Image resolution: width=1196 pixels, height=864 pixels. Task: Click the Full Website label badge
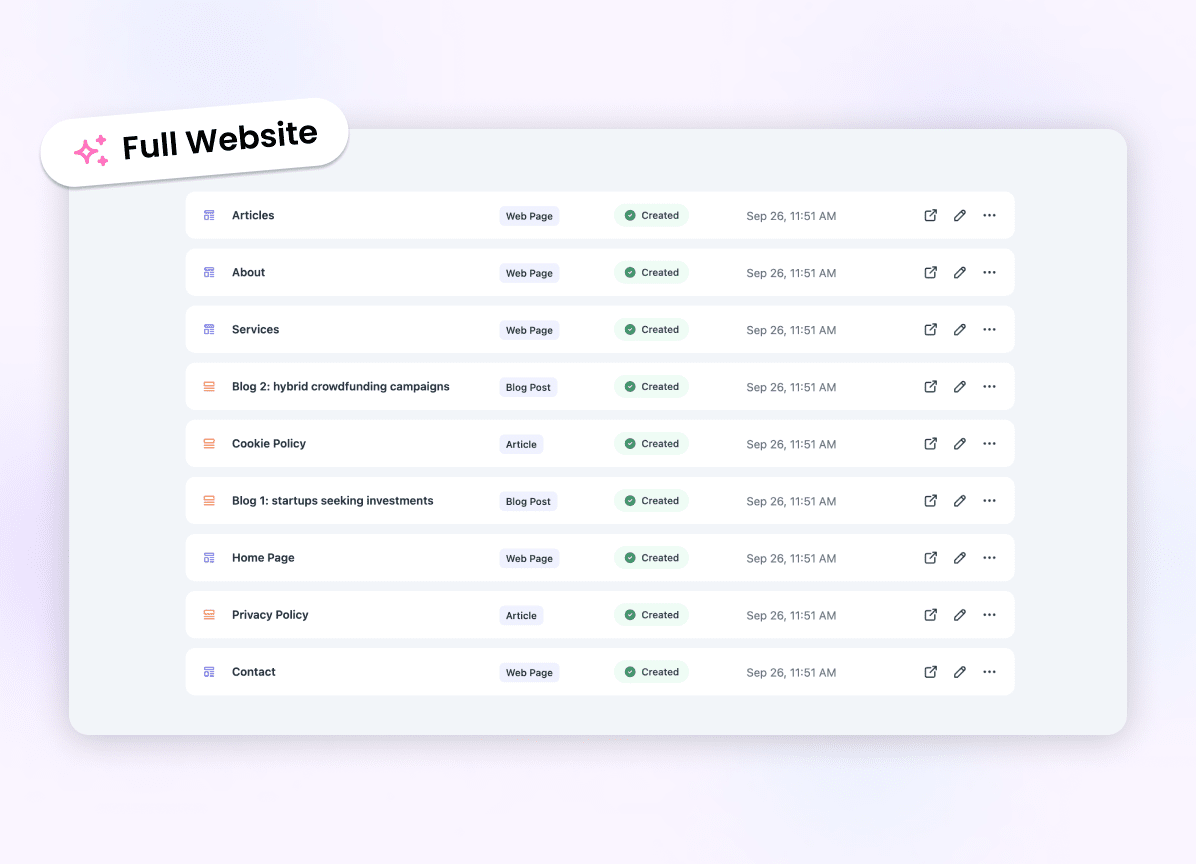(x=195, y=142)
